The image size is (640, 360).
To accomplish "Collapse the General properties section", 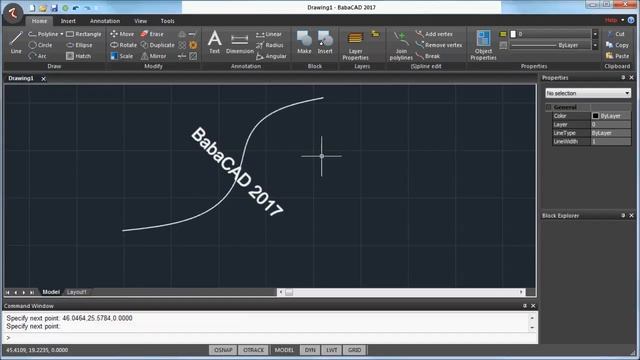I will tap(549, 107).
